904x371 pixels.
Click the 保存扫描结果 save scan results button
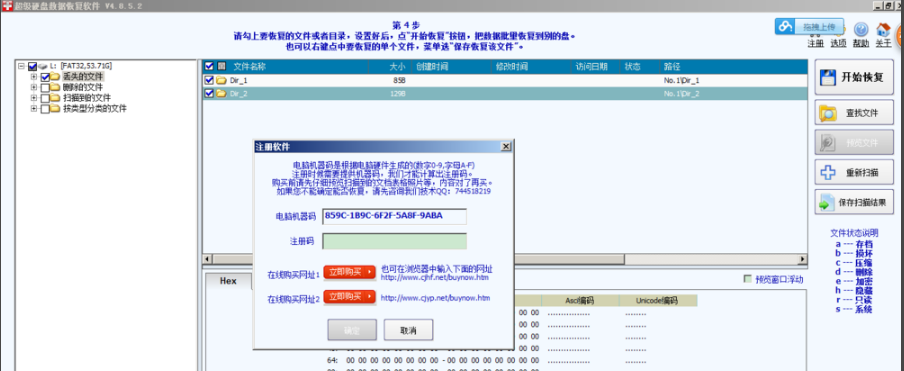854,202
